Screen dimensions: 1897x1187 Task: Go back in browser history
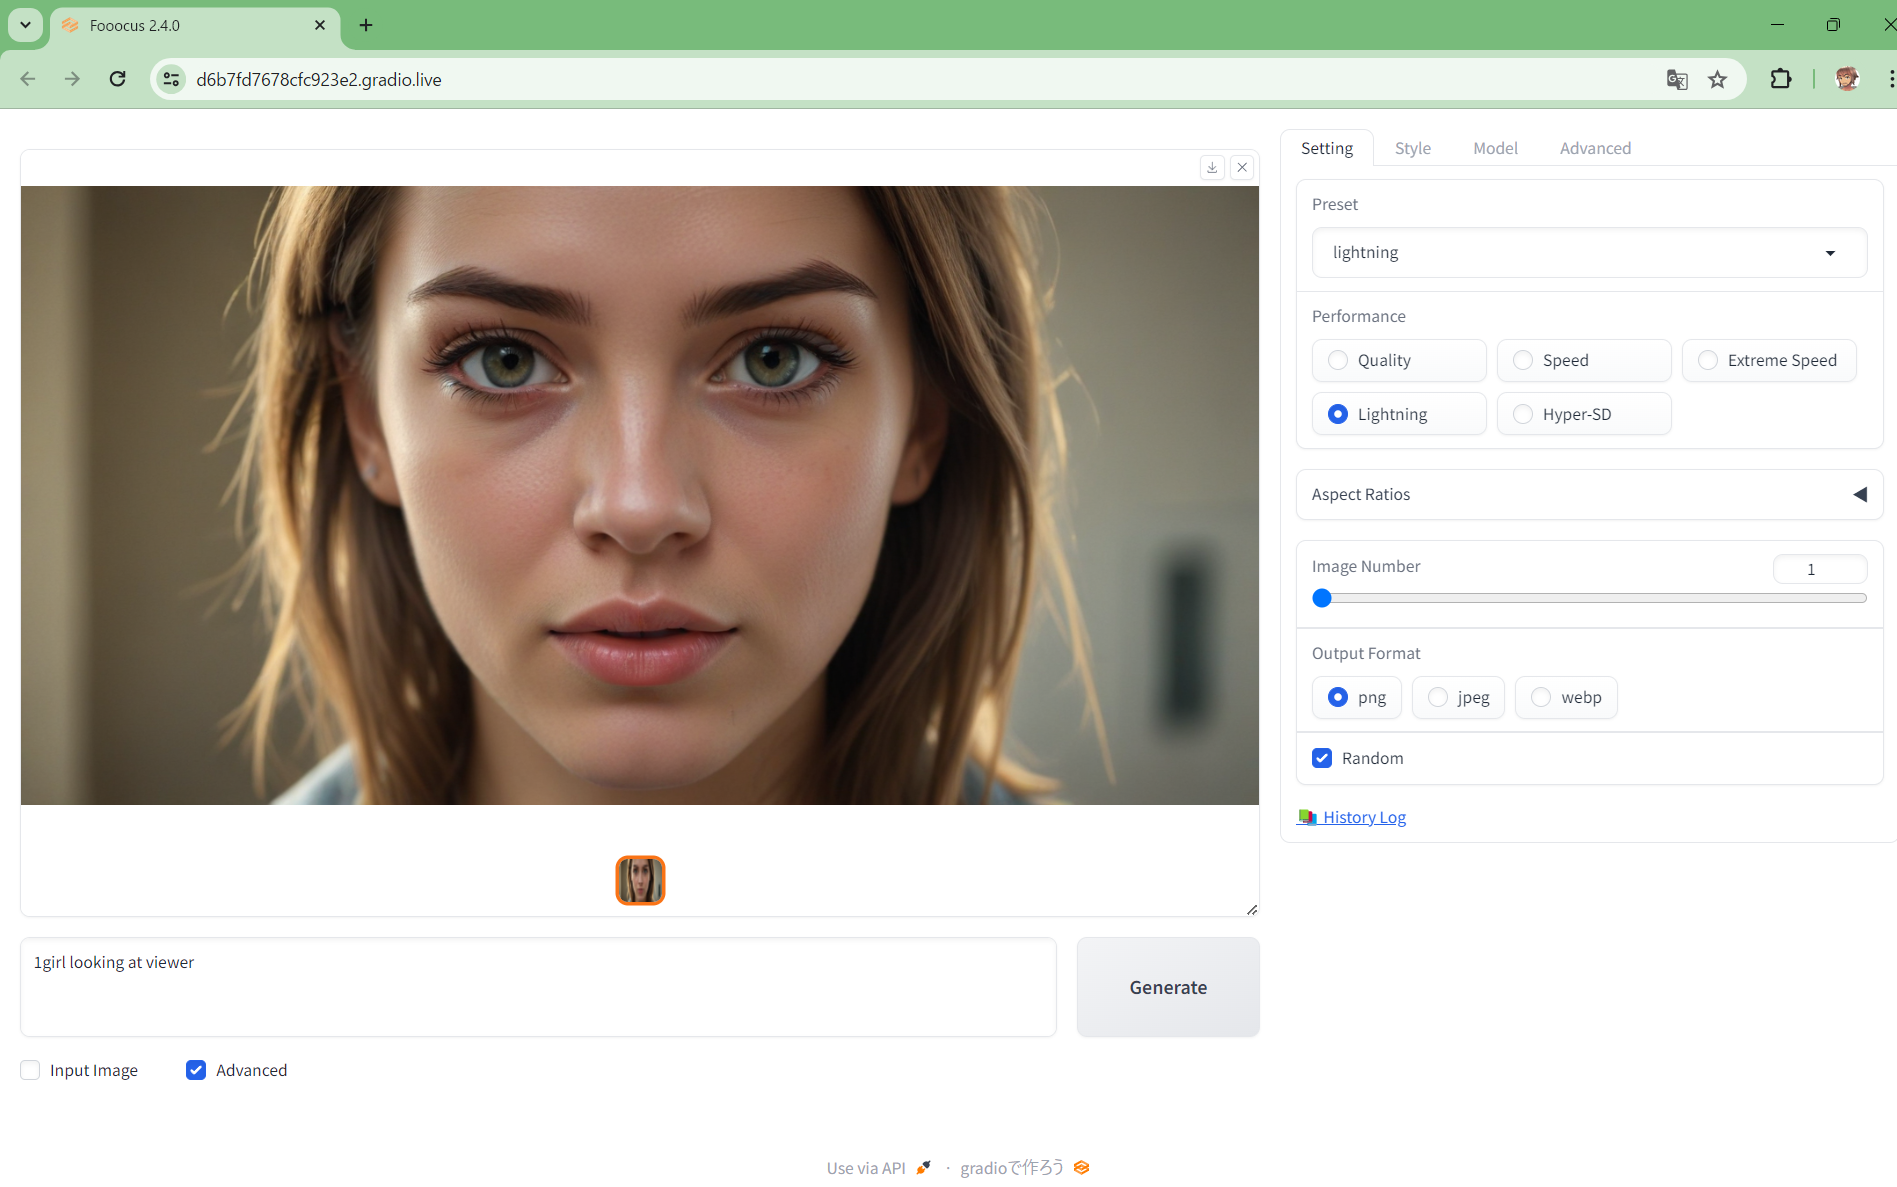pos(28,79)
